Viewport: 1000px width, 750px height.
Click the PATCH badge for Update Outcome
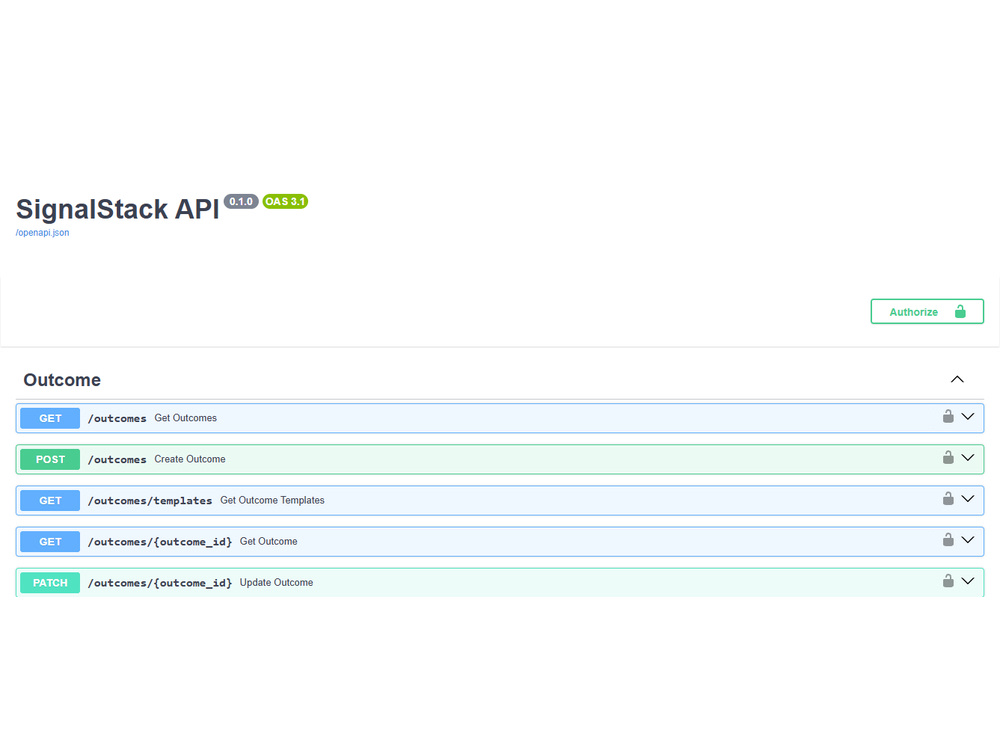[x=50, y=583]
